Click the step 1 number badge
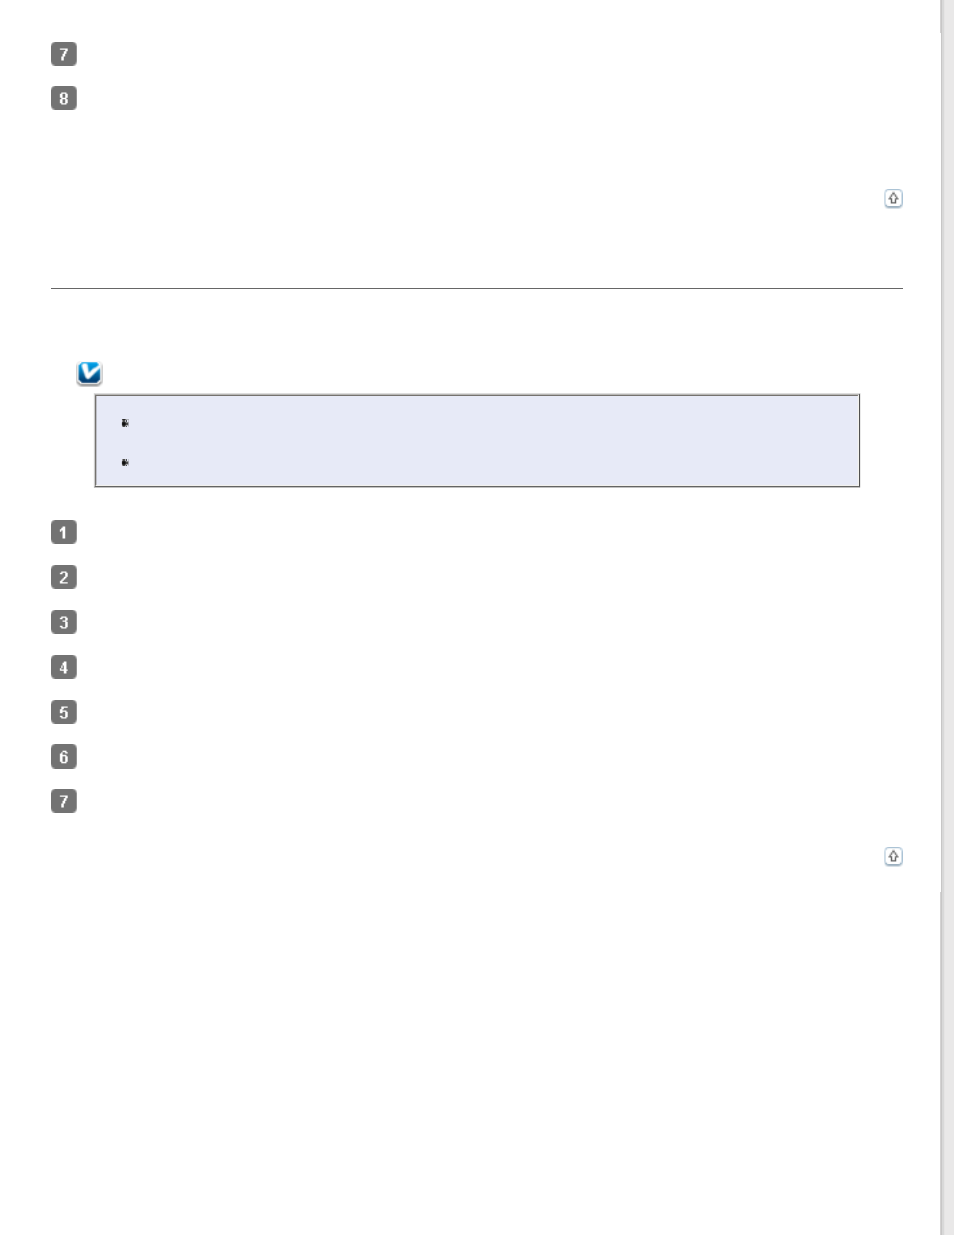954x1235 pixels. 63,532
